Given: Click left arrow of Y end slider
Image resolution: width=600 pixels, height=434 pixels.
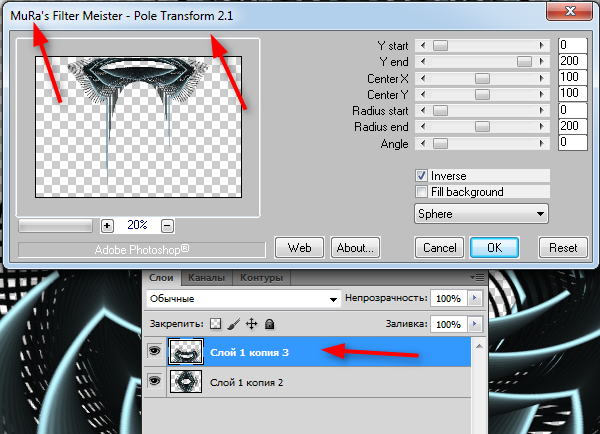Looking at the screenshot, I should coord(423,62).
